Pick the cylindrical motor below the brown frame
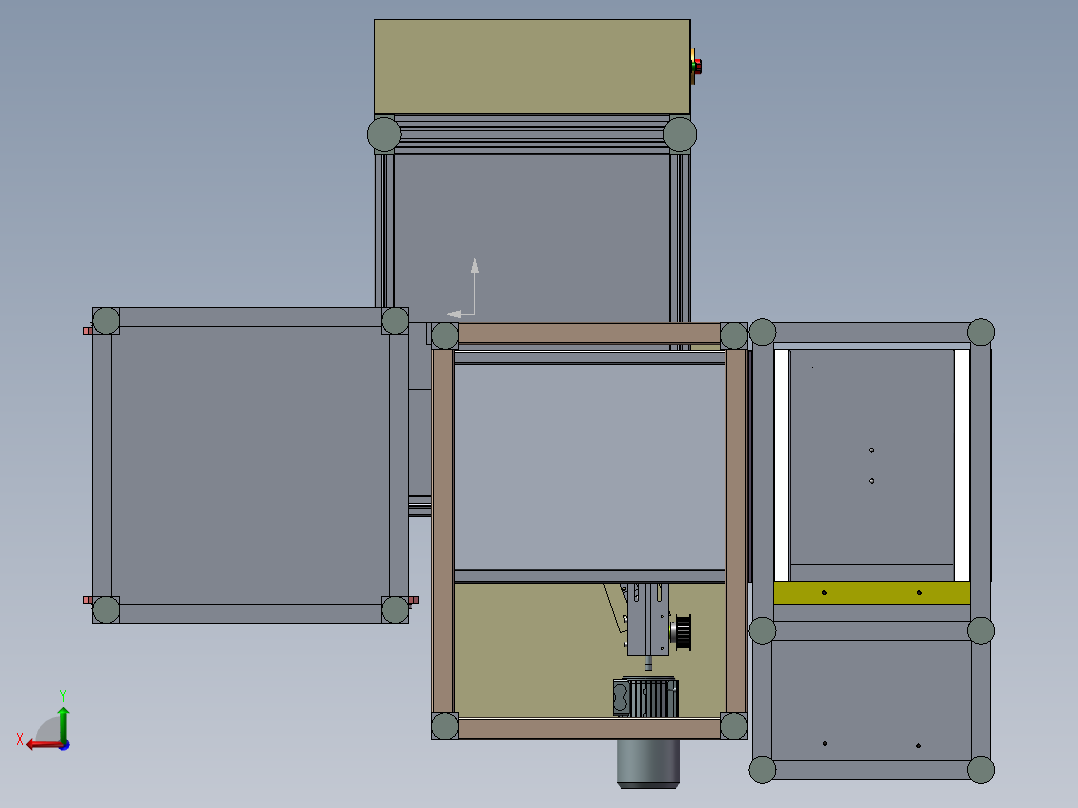 (648, 763)
